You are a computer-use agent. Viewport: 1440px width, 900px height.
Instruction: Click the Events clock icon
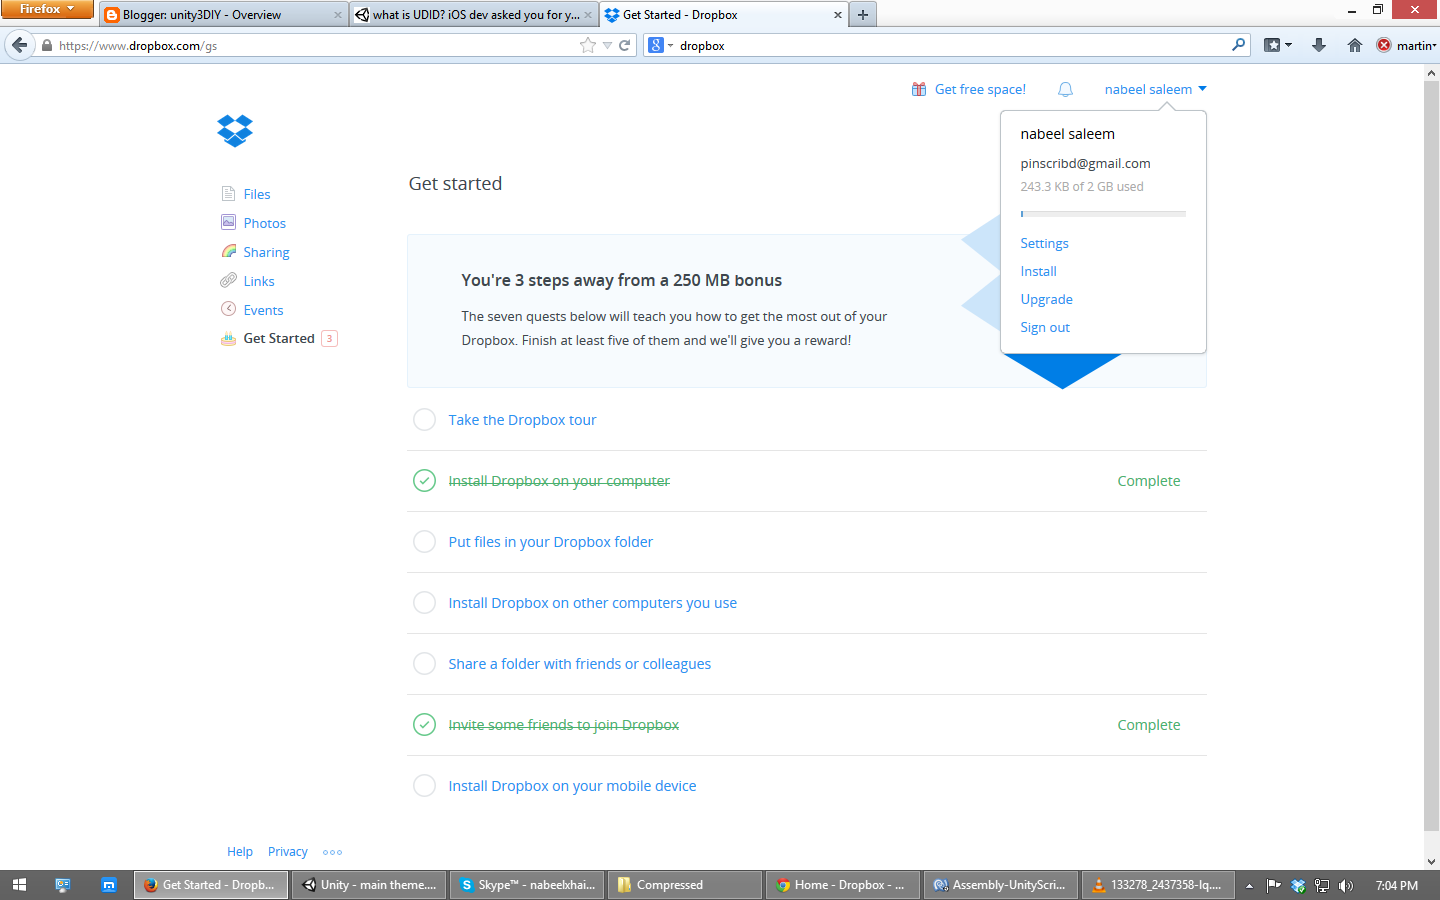(229, 309)
